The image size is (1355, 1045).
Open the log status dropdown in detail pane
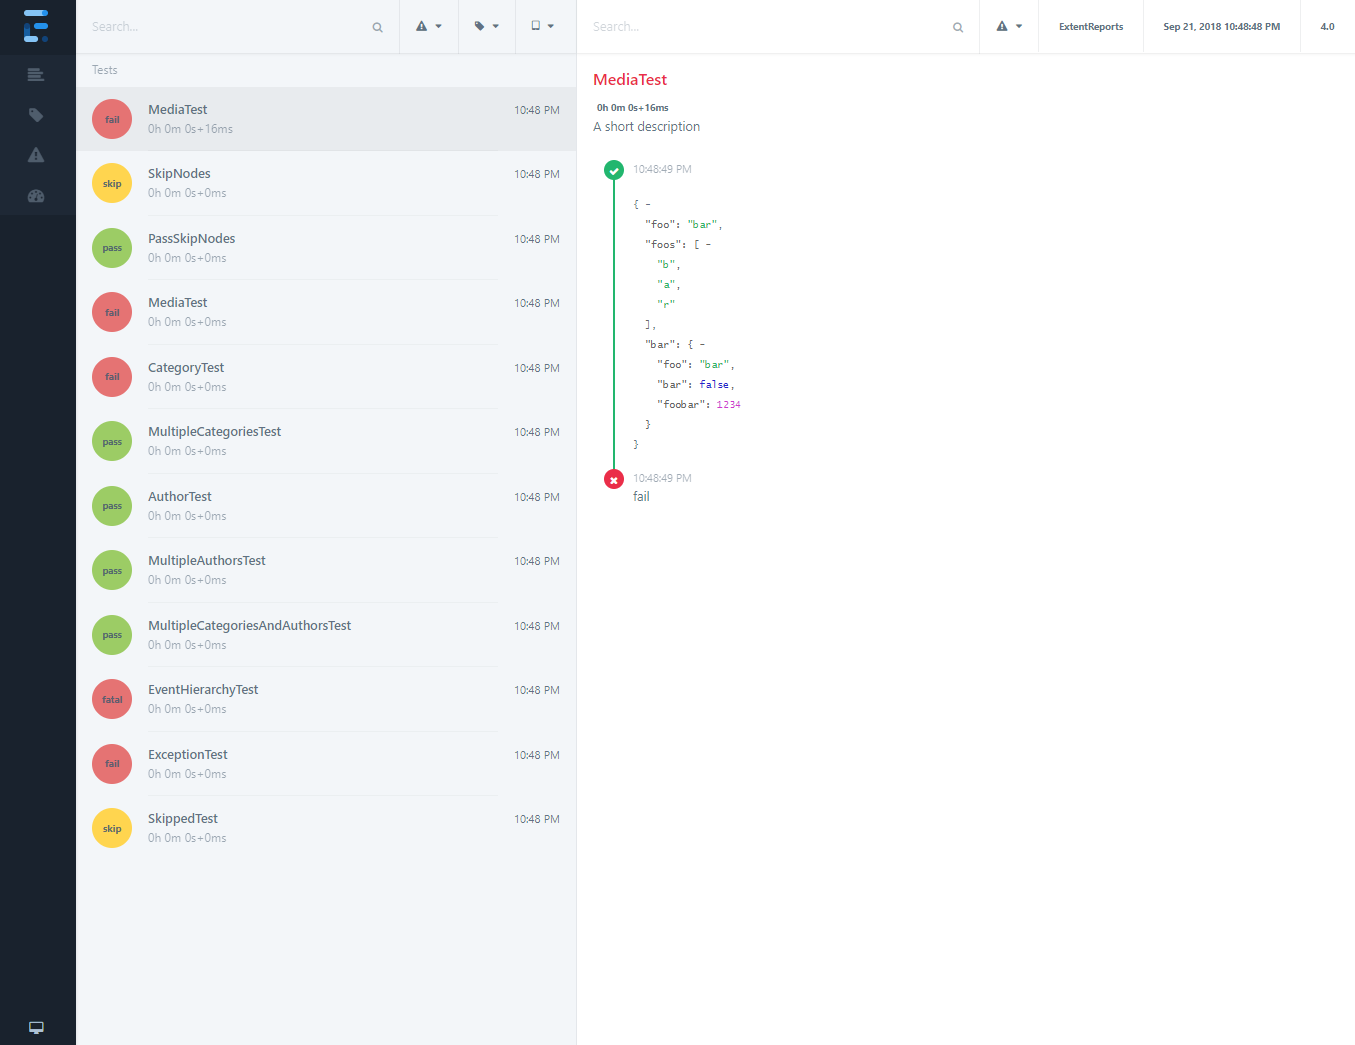coord(1008,26)
